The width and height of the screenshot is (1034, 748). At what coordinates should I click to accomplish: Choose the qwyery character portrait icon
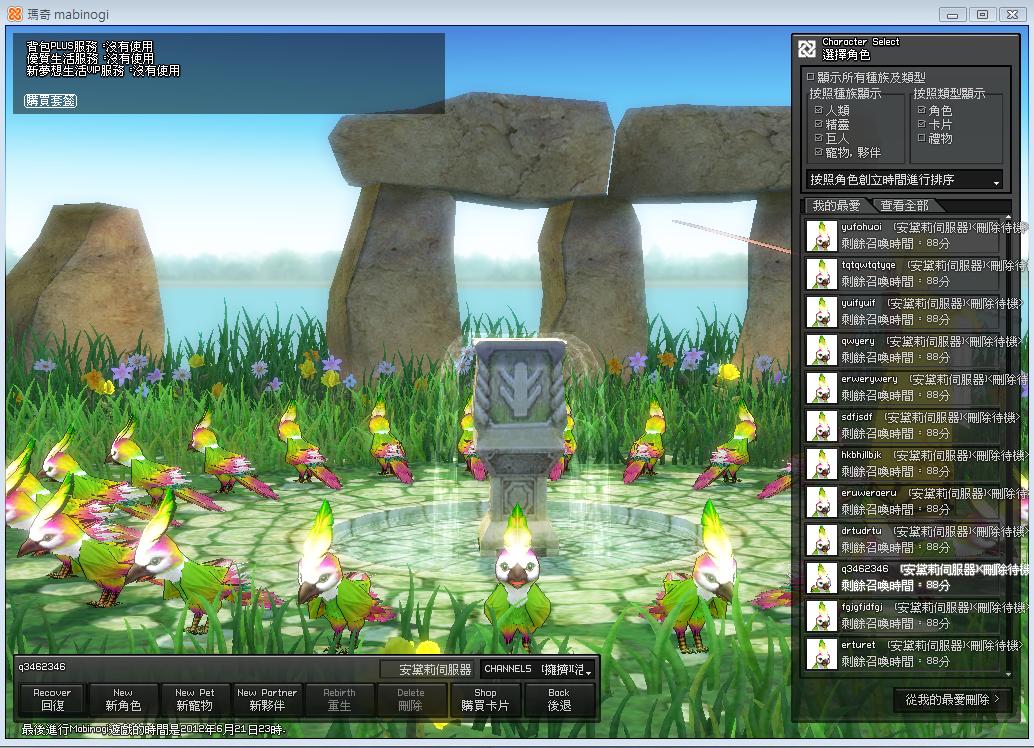(821, 350)
